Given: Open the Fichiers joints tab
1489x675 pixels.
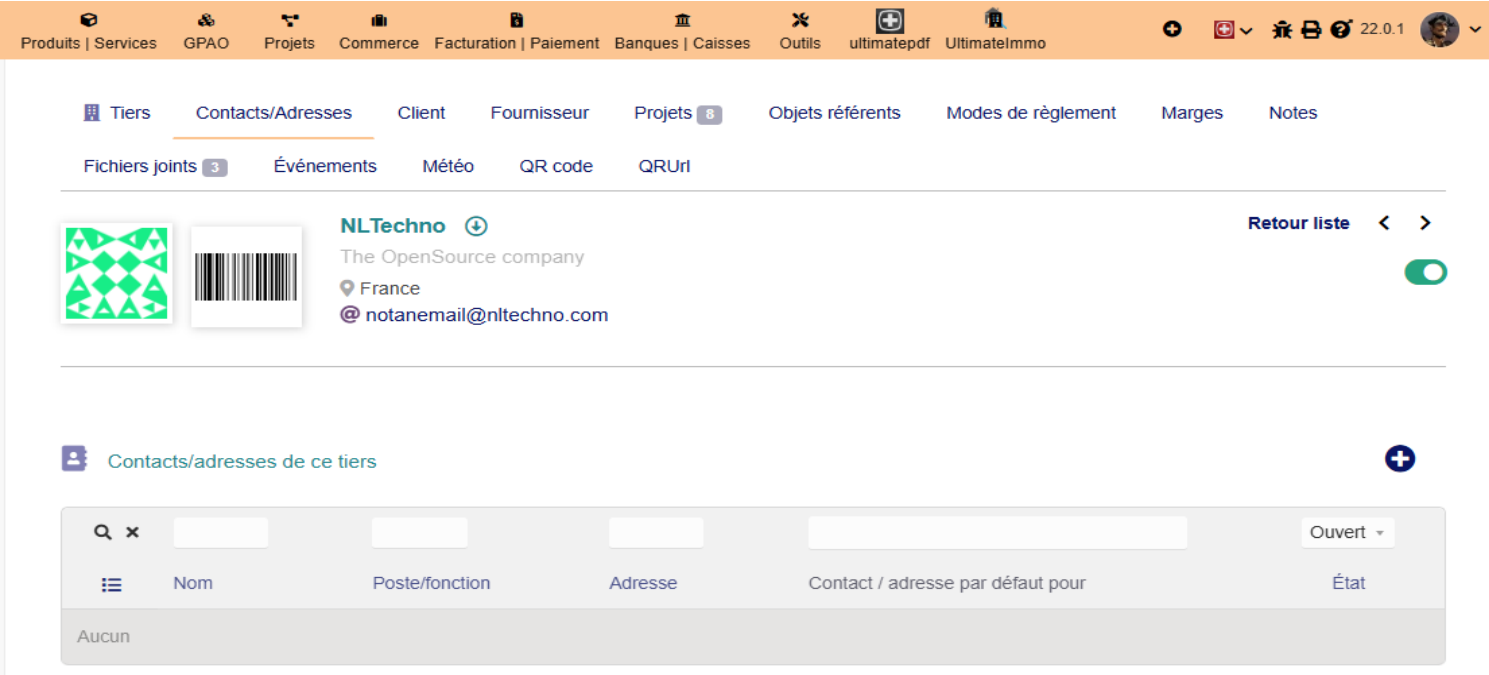Looking at the screenshot, I should [155, 166].
